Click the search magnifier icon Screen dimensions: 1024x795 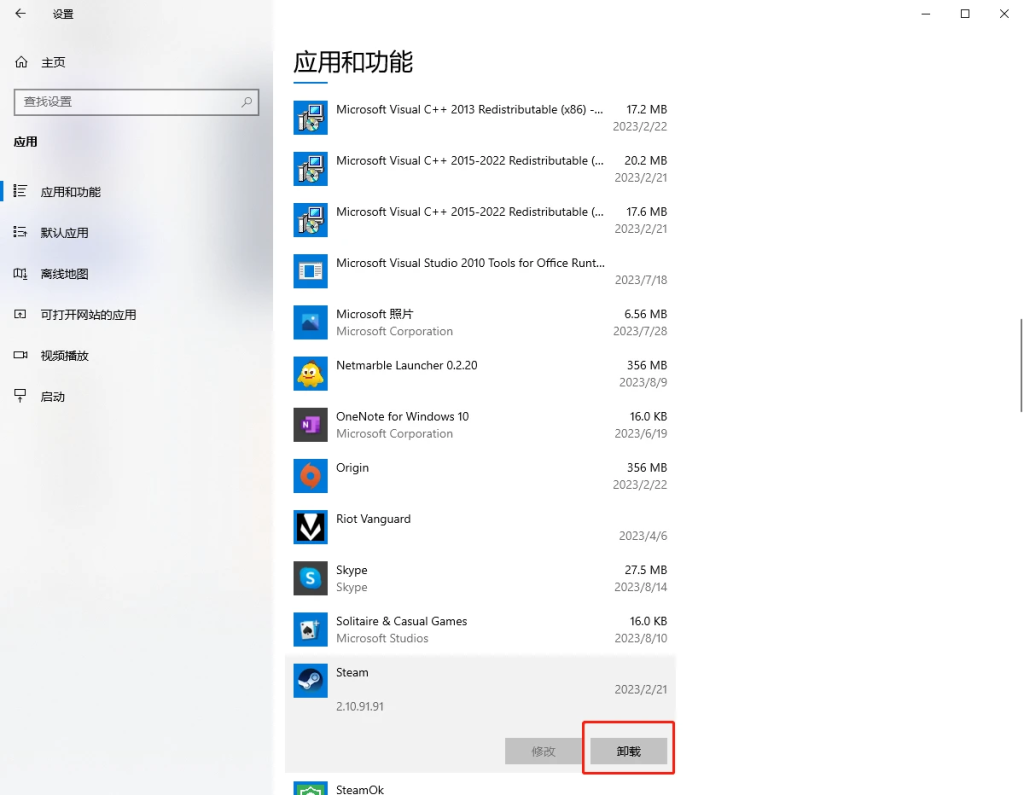[246, 102]
